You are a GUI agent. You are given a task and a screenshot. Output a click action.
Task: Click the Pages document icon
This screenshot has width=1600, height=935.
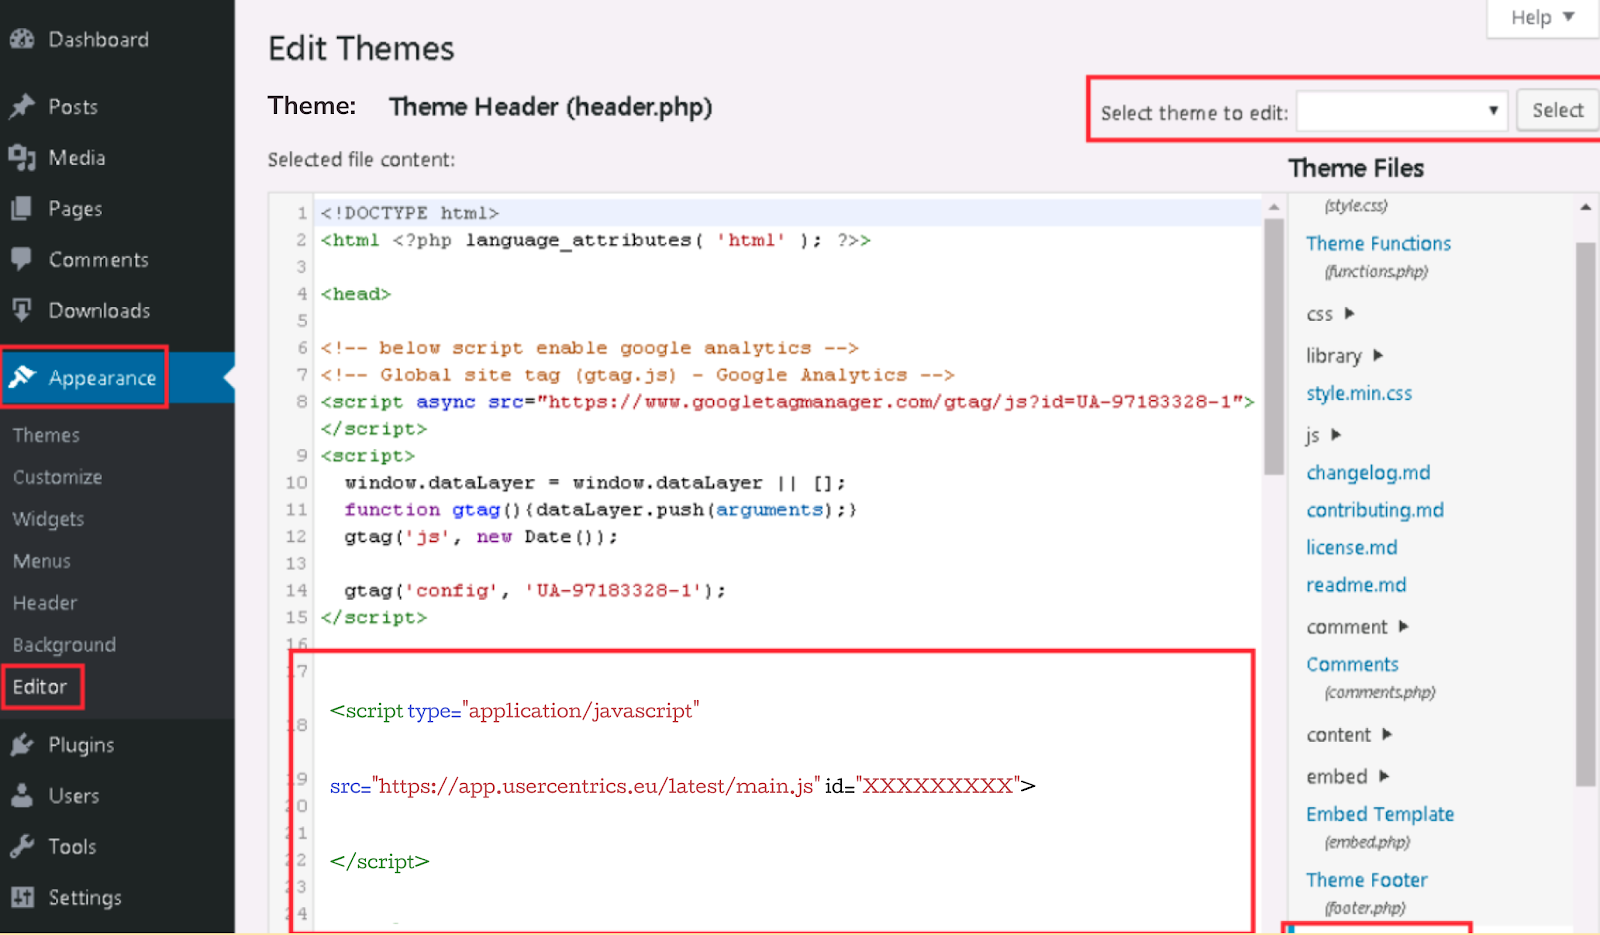[22, 208]
